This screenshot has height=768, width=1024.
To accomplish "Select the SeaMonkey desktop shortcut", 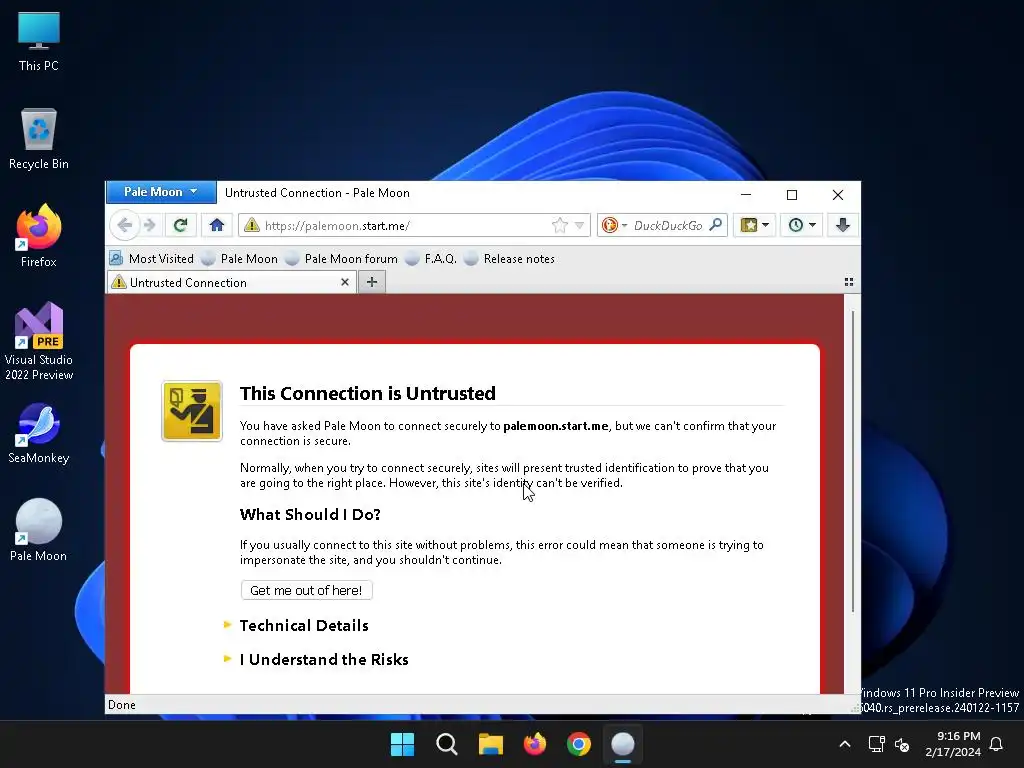I will click(x=39, y=434).
